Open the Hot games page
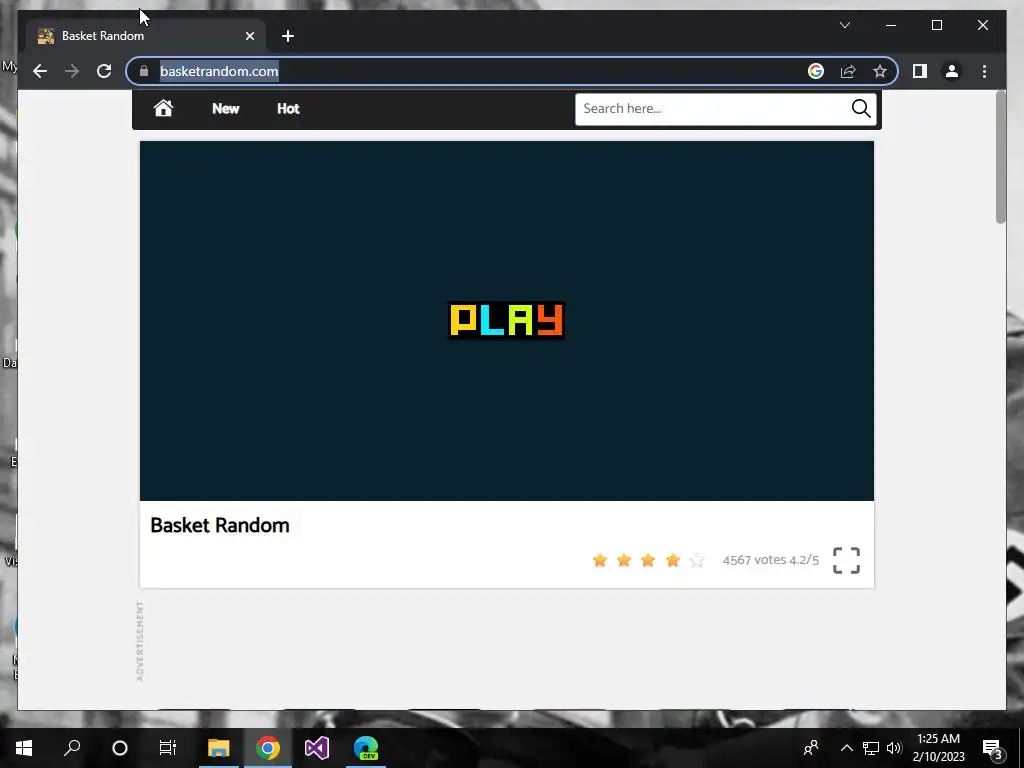1024x768 pixels. tap(288, 108)
